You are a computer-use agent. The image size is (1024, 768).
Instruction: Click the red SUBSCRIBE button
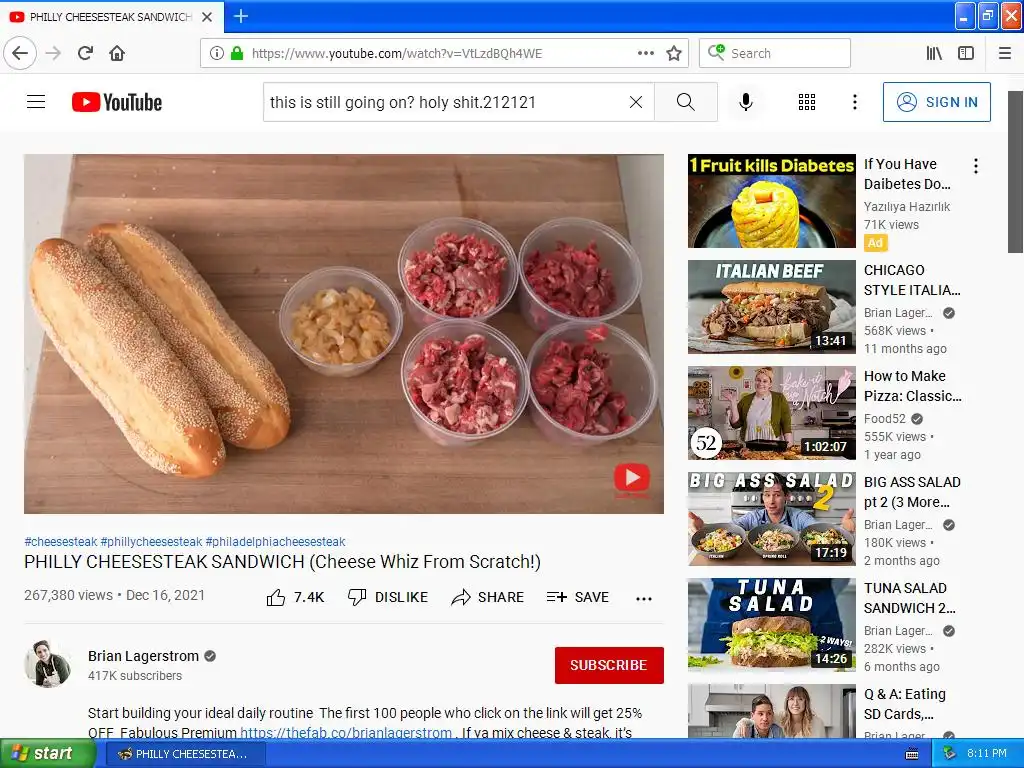pos(609,665)
